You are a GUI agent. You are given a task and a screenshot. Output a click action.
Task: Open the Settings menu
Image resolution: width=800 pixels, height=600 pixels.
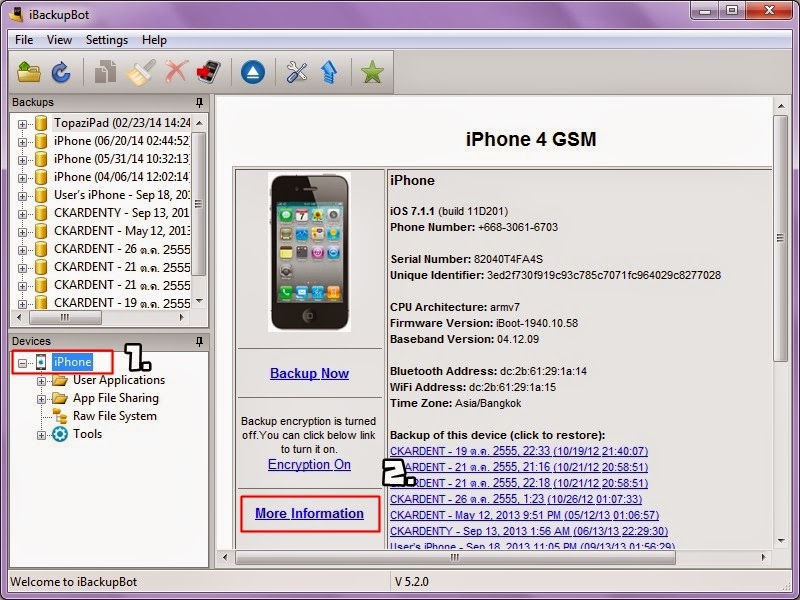pos(107,40)
